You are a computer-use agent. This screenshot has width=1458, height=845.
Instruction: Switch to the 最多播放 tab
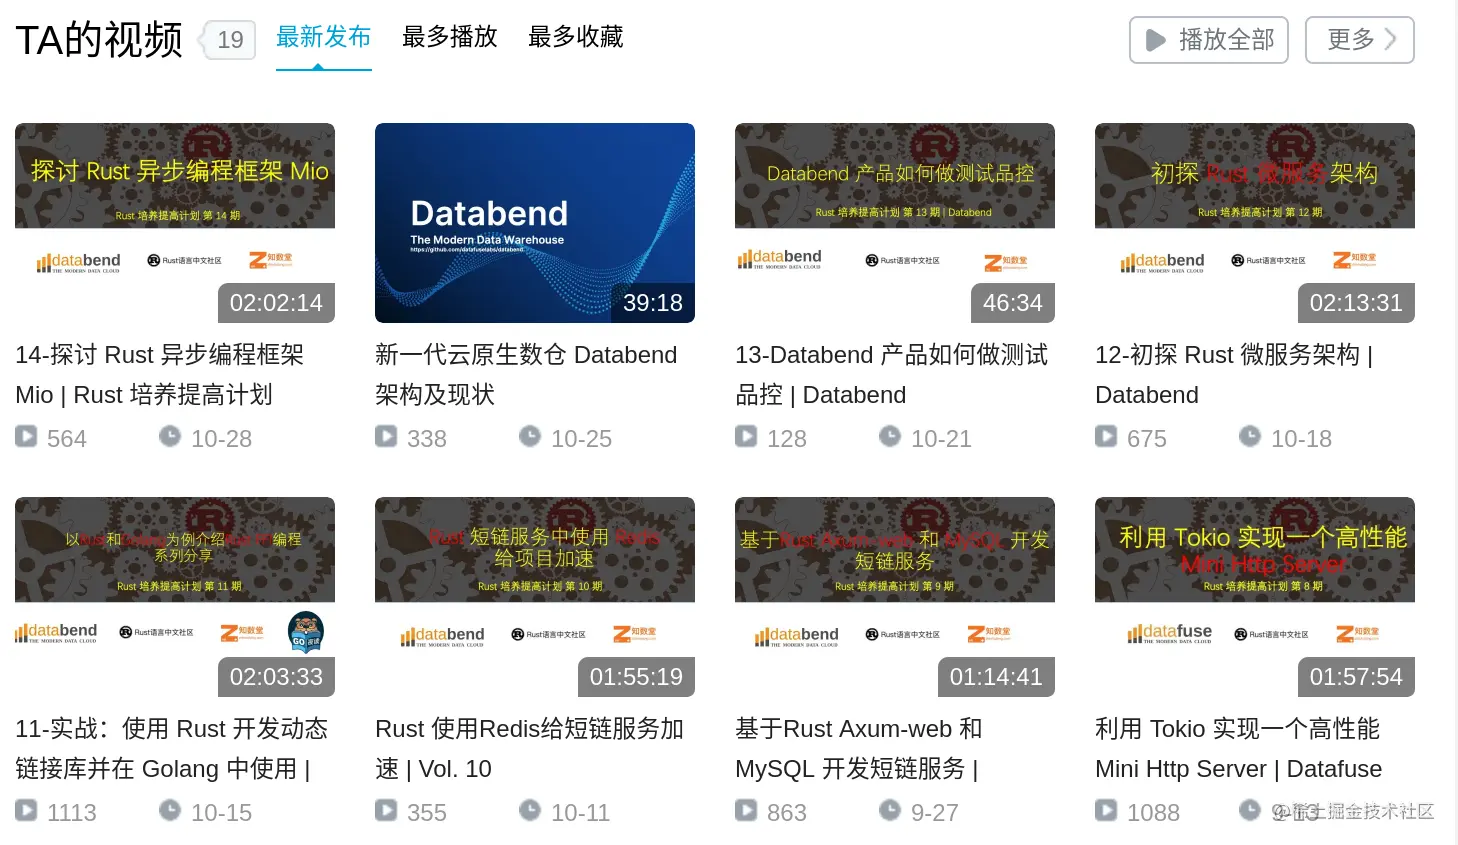click(x=450, y=37)
